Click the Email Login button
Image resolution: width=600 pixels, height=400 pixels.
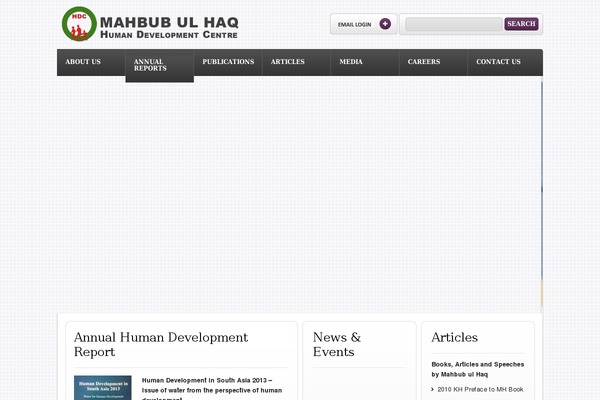point(364,24)
